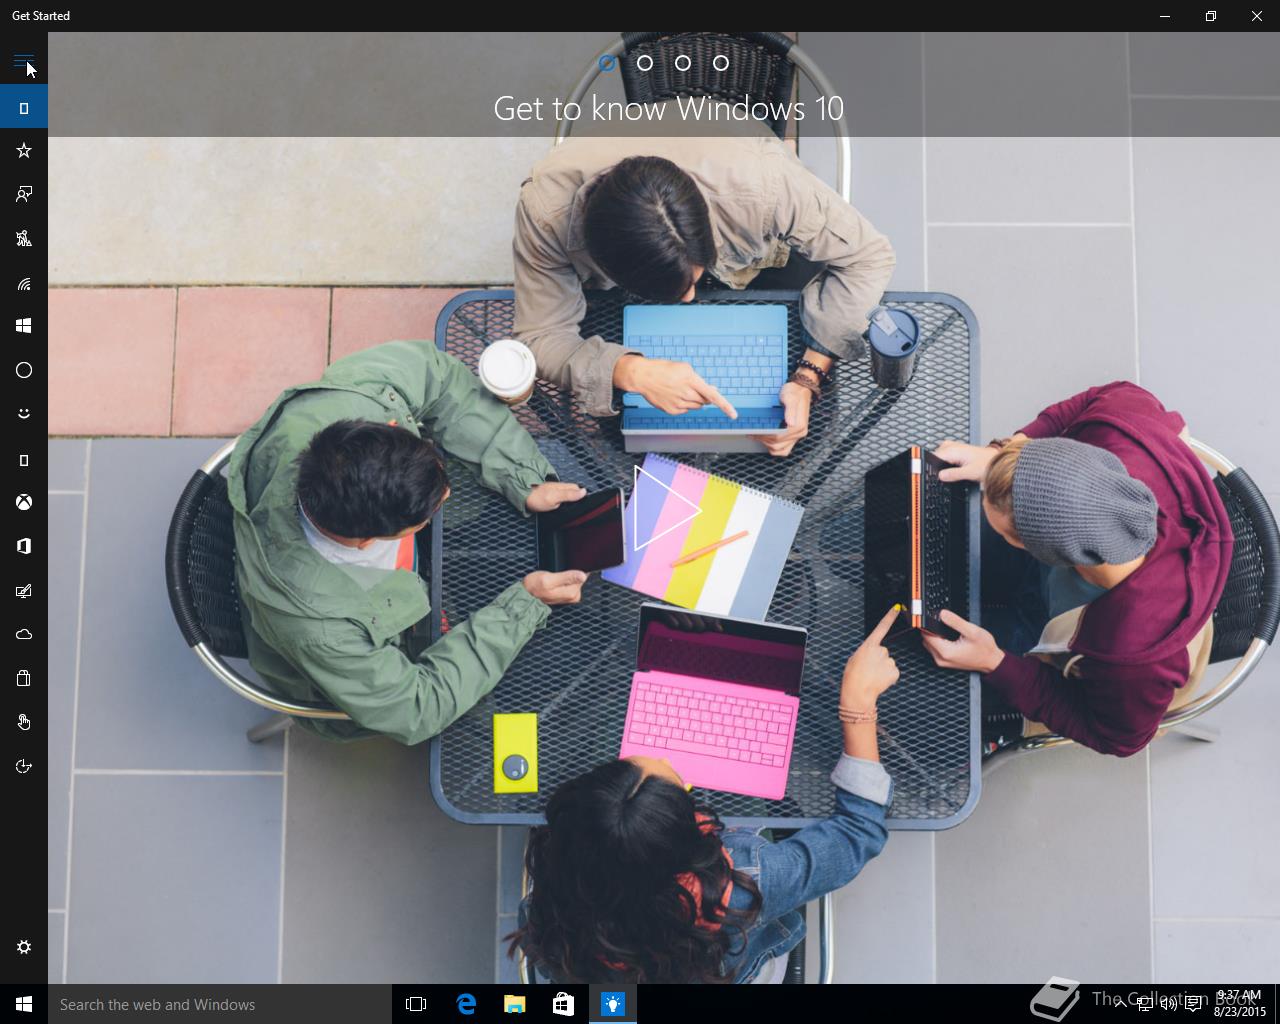Open File Explorer from the taskbar
The height and width of the screenshot is (1024, 1280).
click(515, 1004)
